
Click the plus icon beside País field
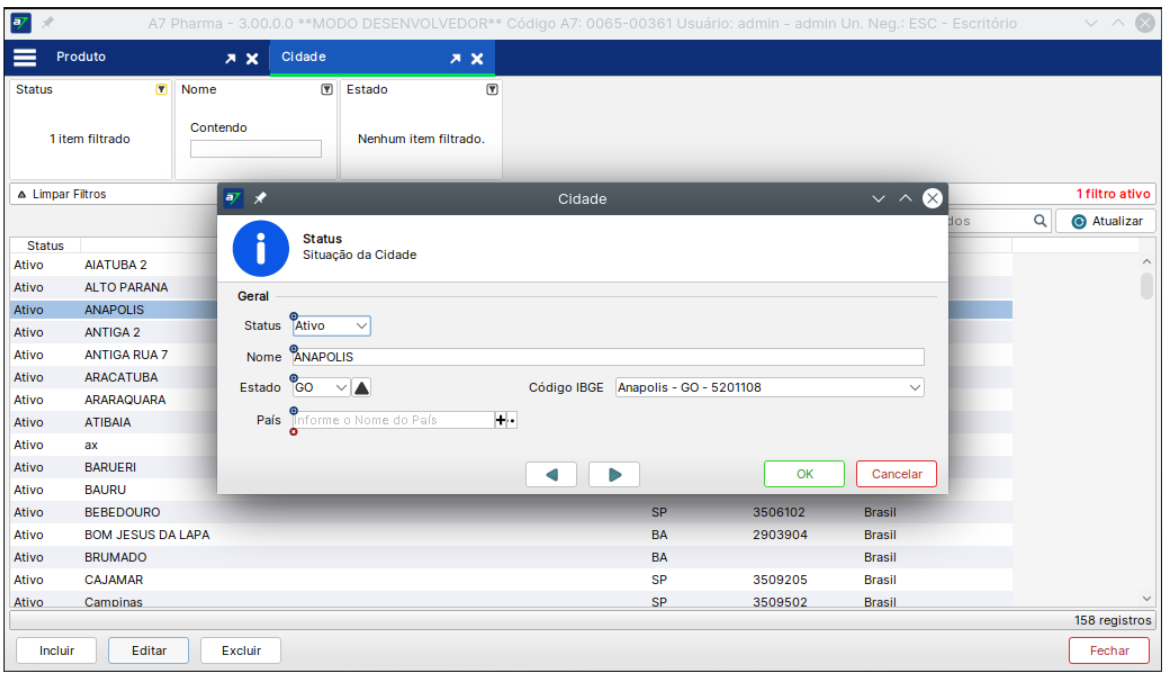click(501, 421)
